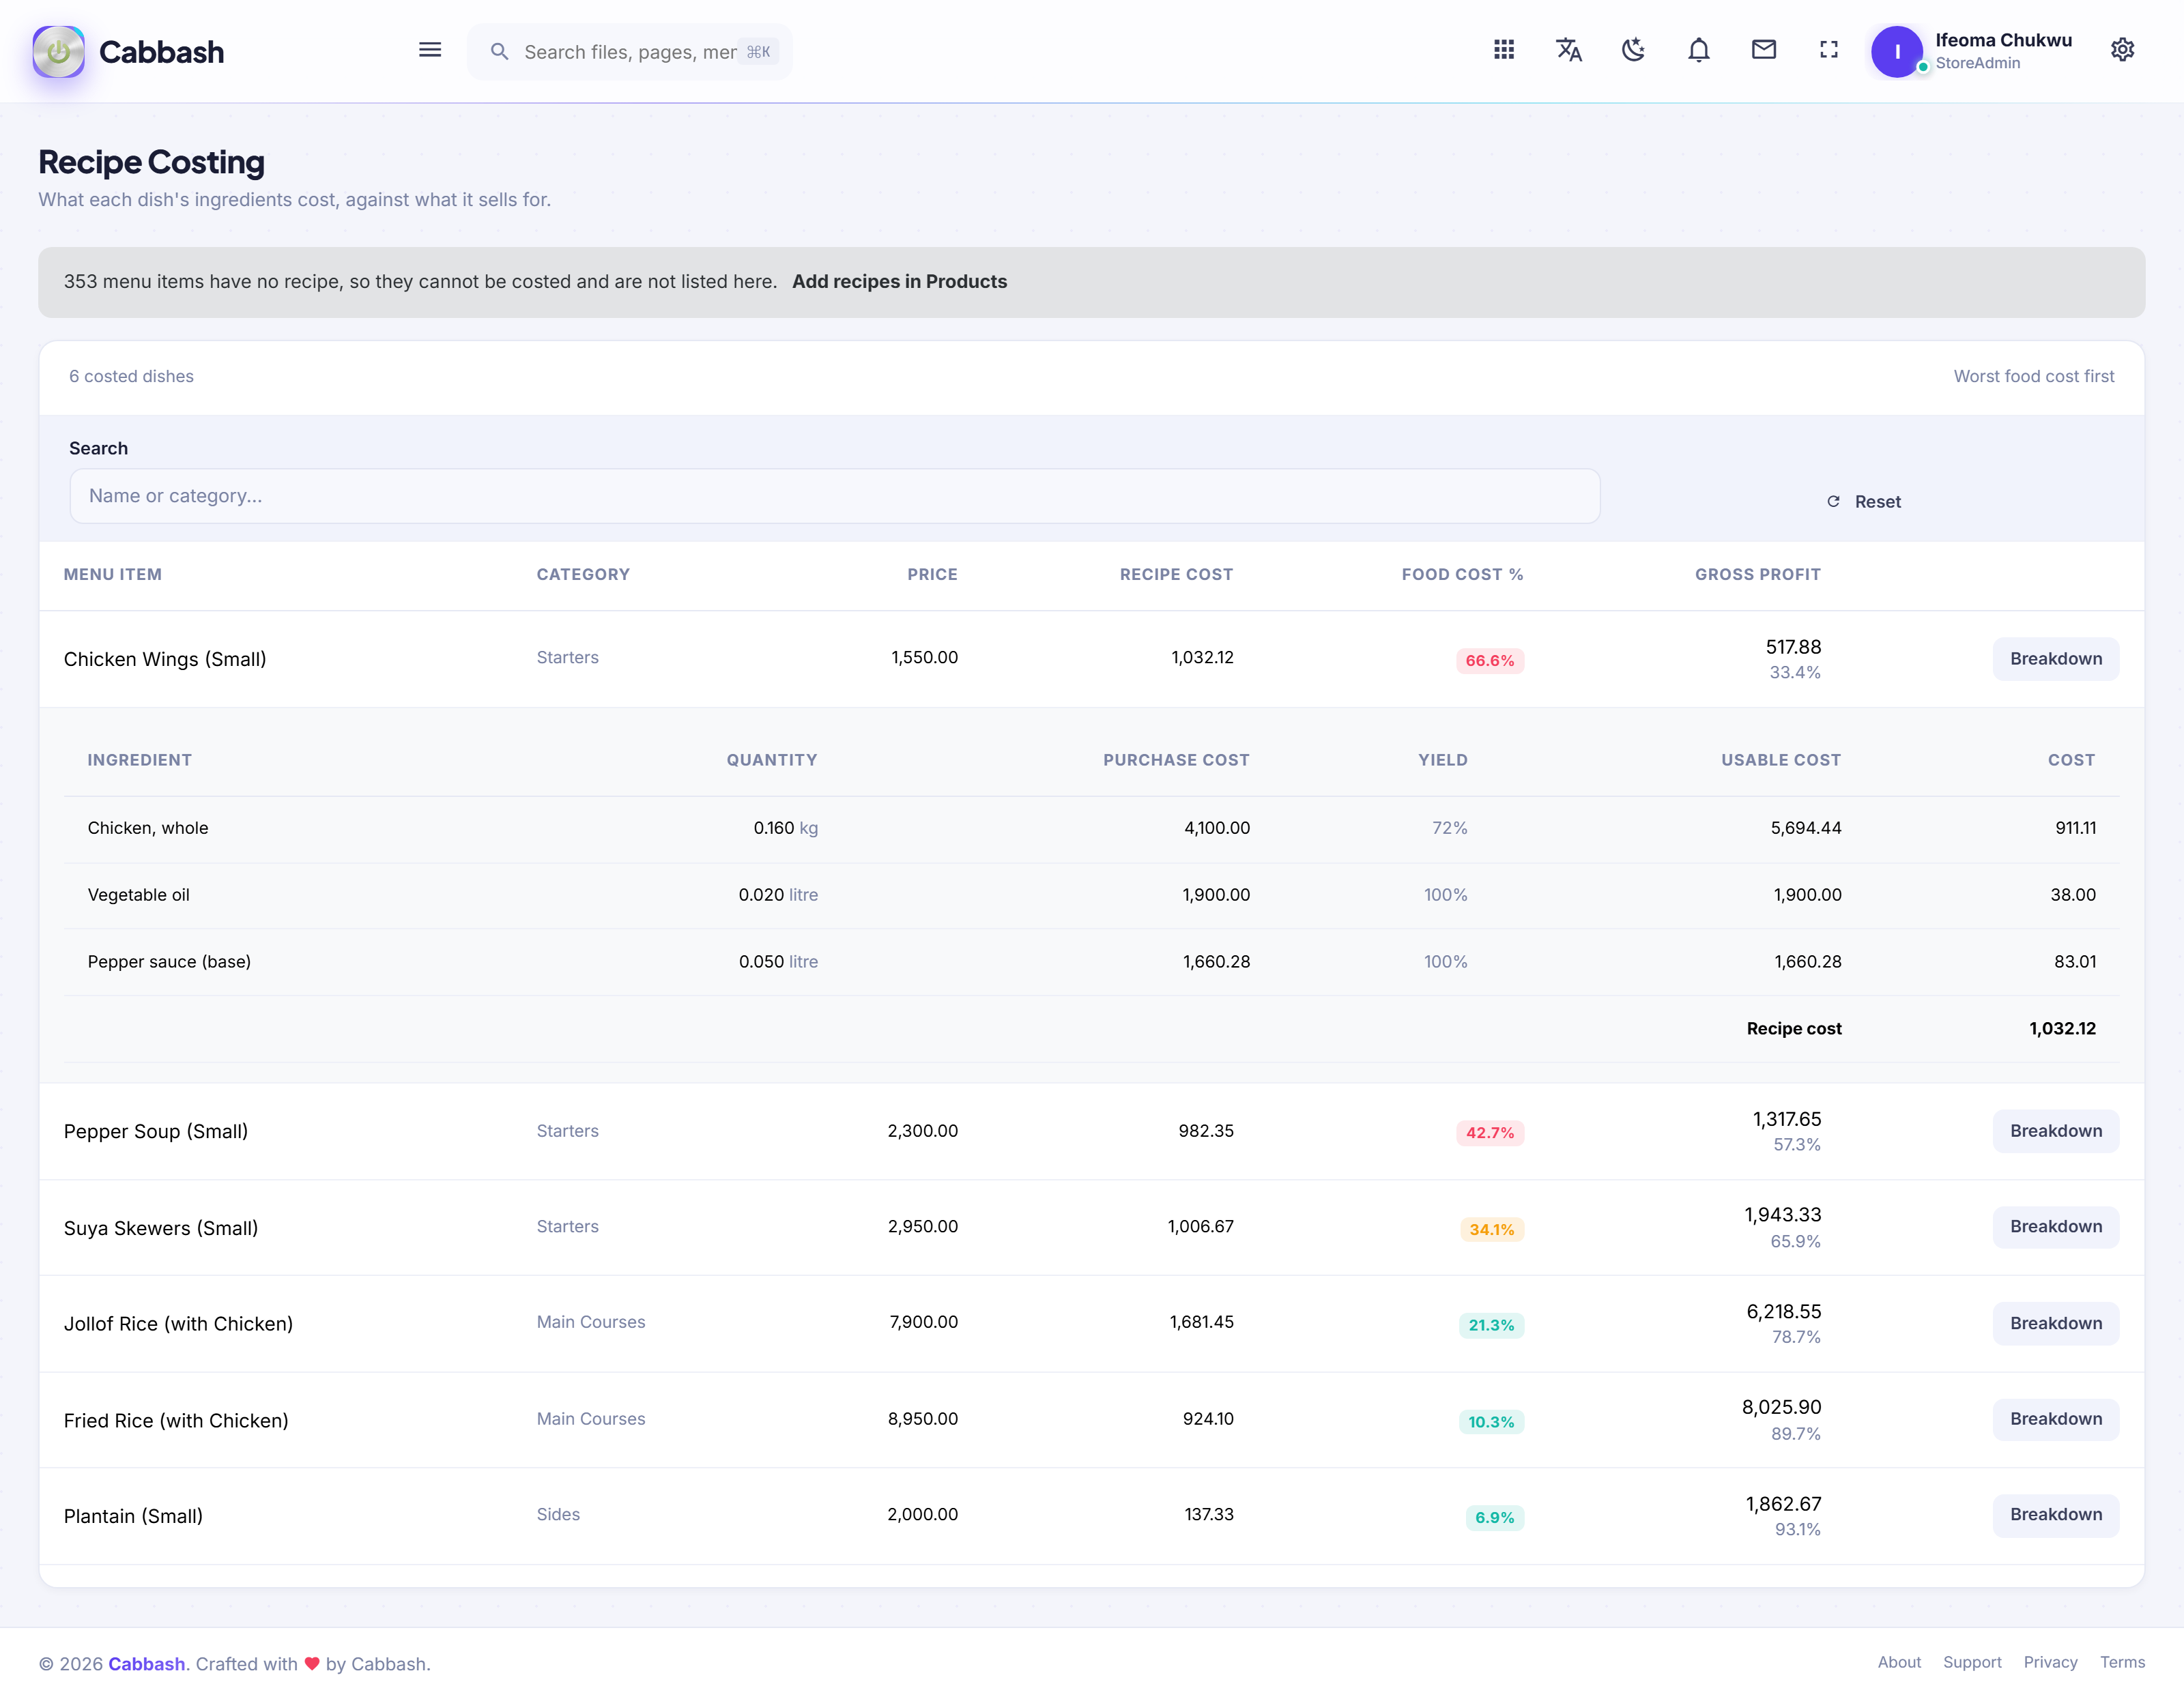Screen dimensions: 2184x1699
Task: Select the 66.6% food cost badge
Action: click(x=1490, y=661)
